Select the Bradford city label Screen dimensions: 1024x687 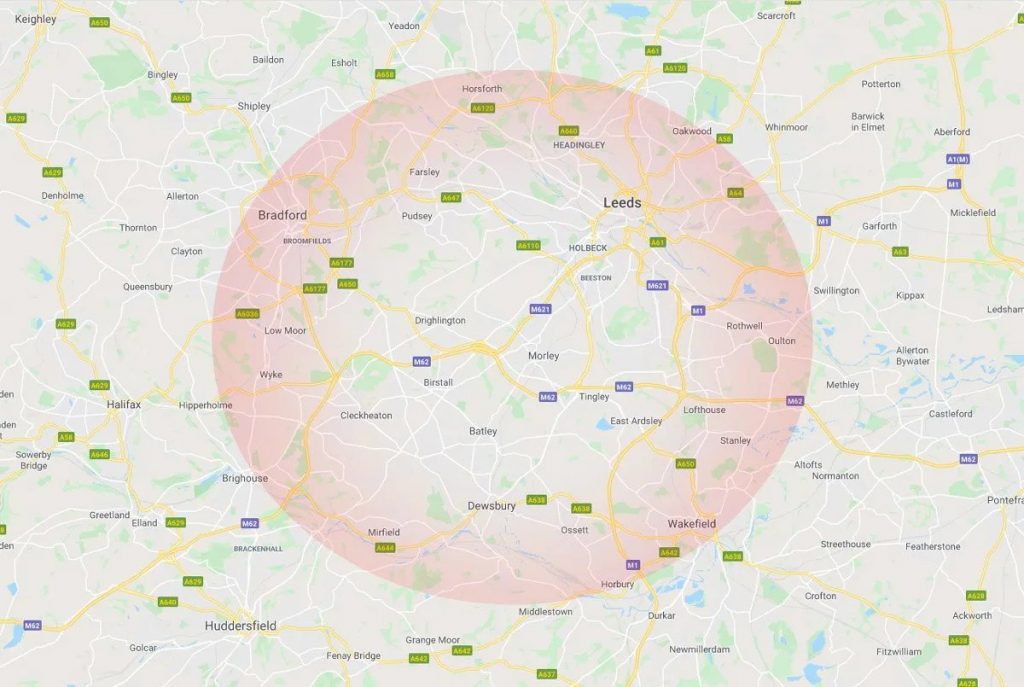282,215
